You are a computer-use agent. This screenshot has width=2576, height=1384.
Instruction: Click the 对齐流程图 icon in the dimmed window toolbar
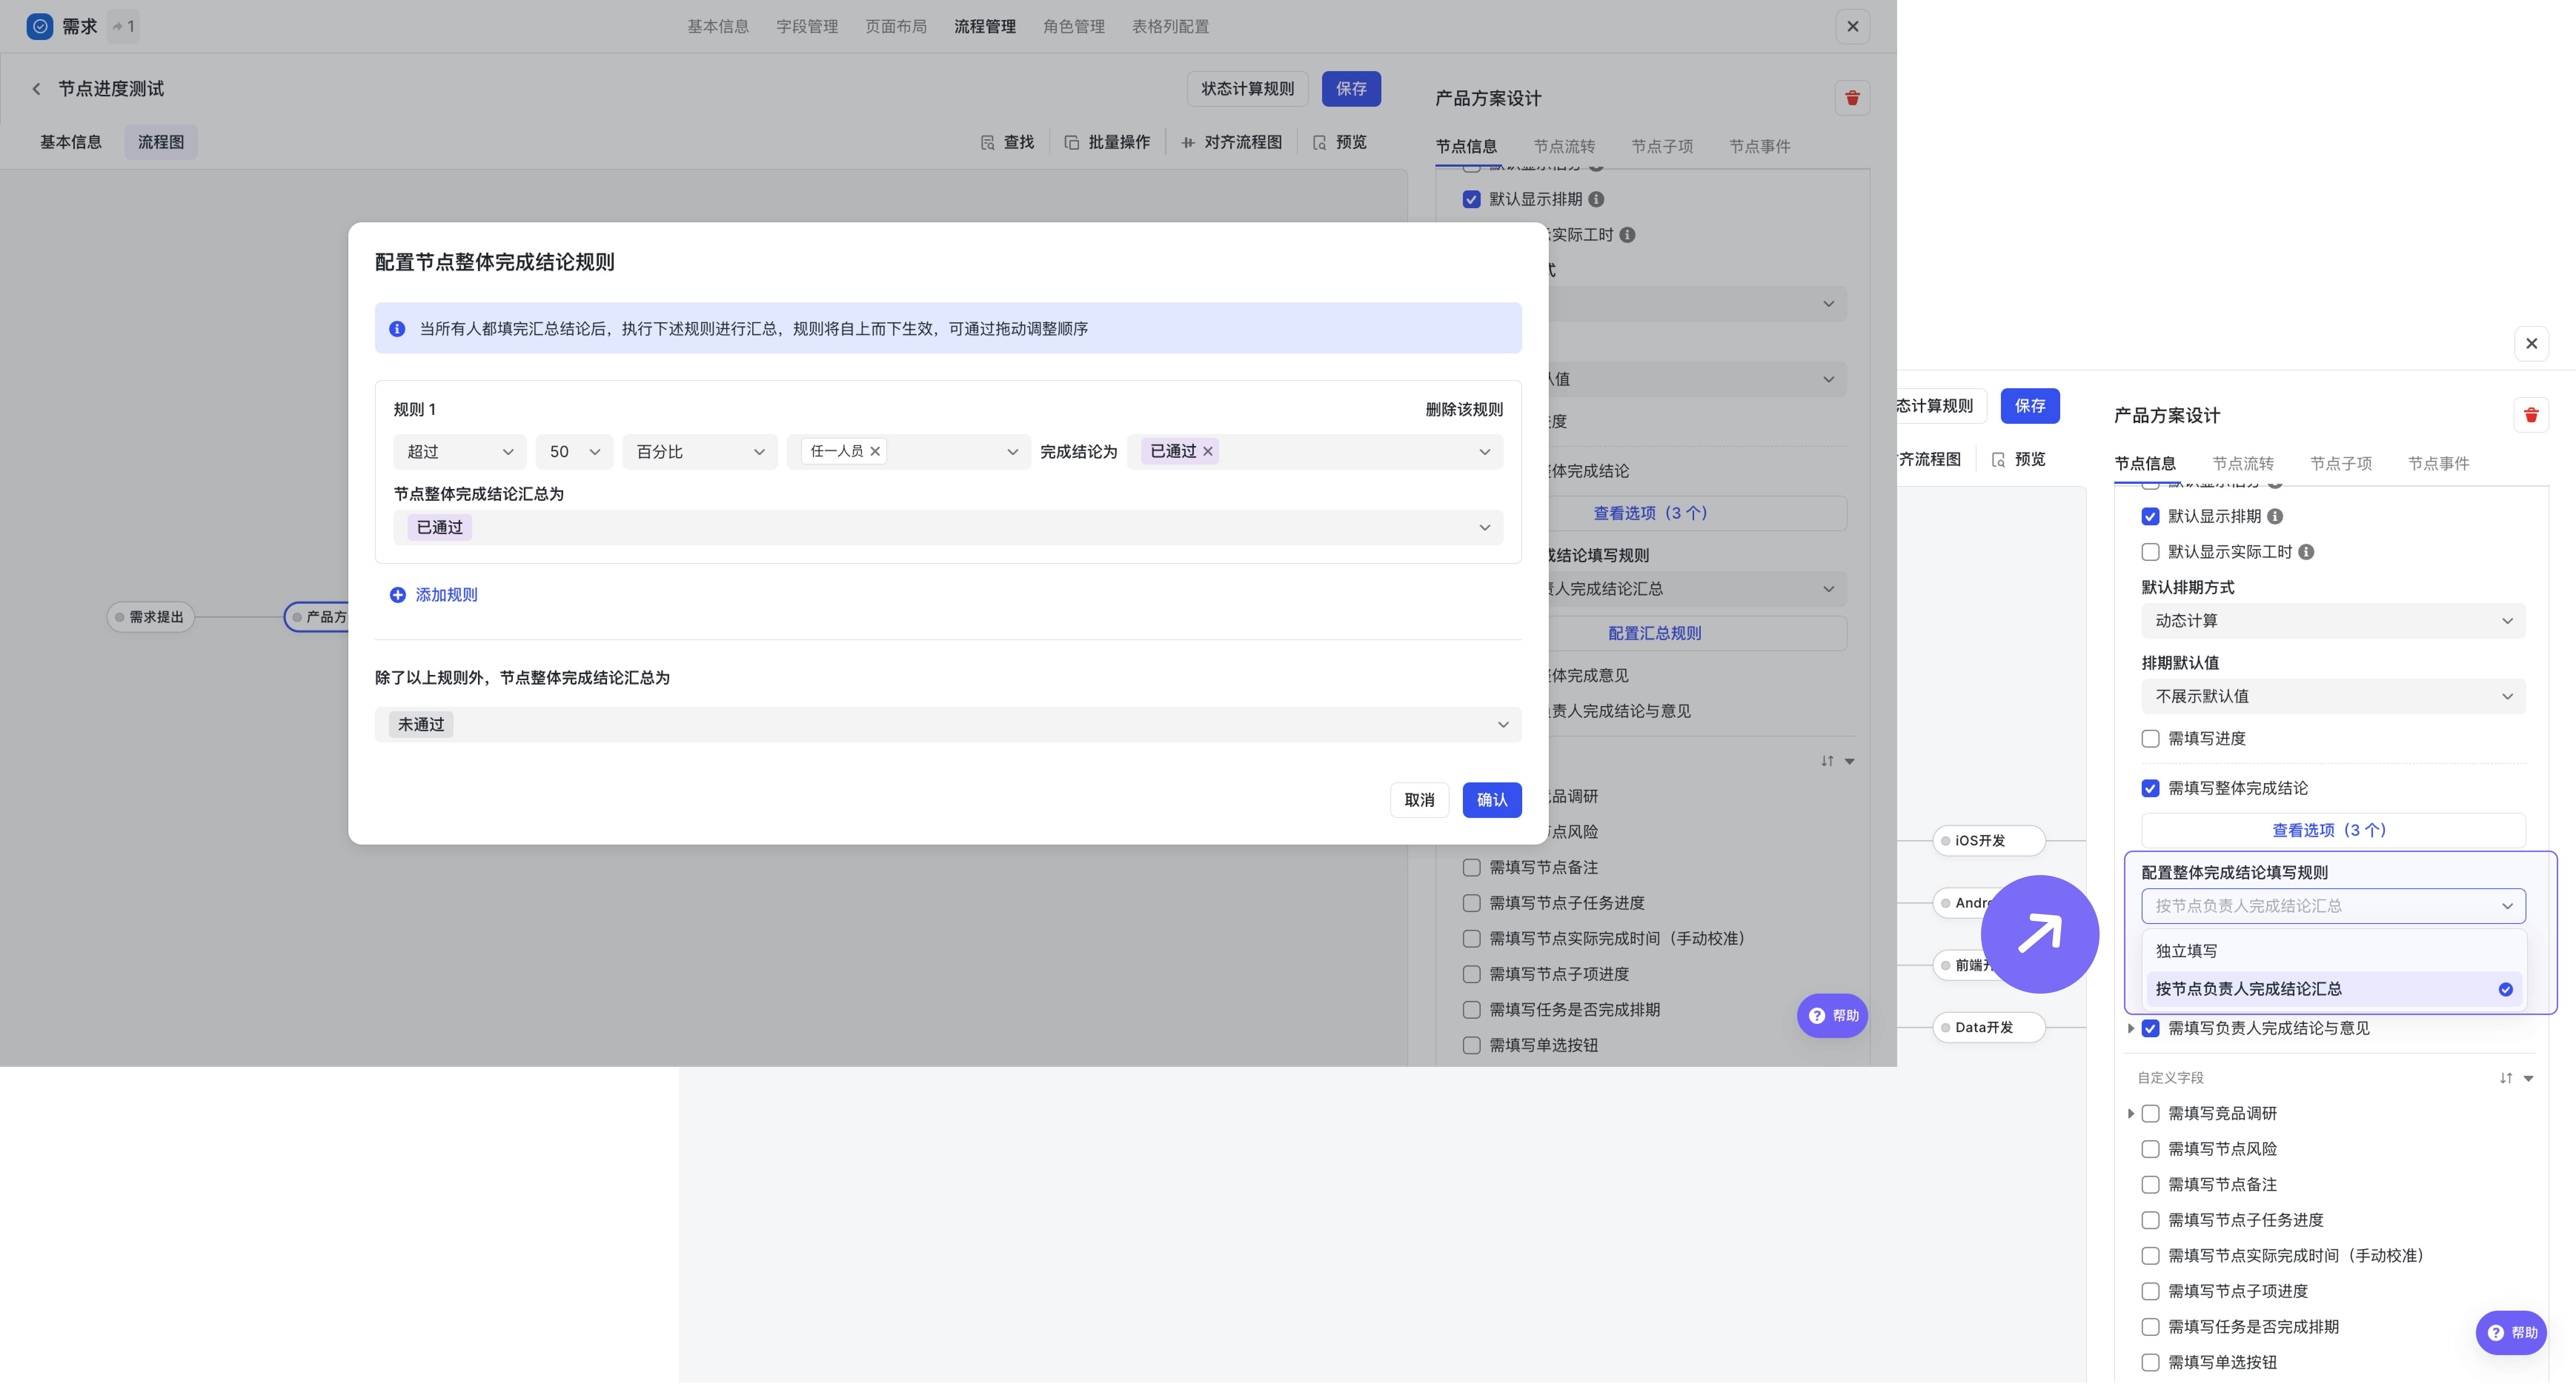point(1188,143)
